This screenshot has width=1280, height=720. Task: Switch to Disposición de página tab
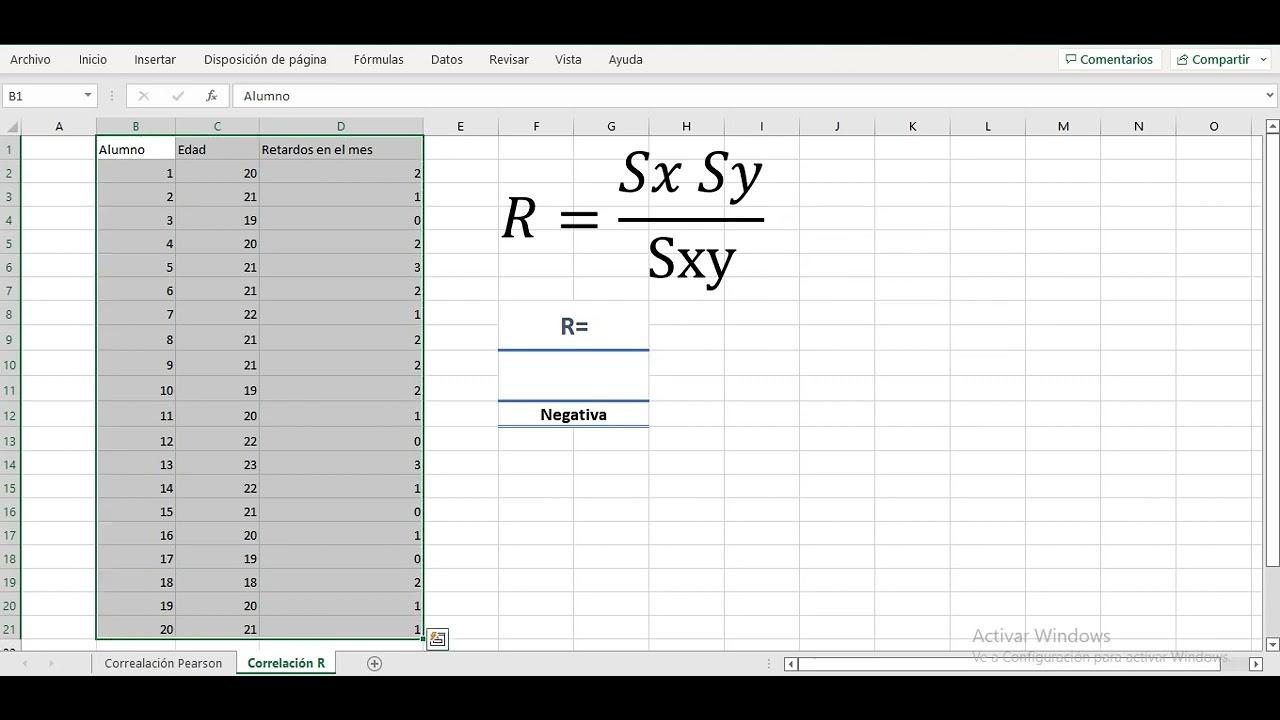(x=265, y=59)
